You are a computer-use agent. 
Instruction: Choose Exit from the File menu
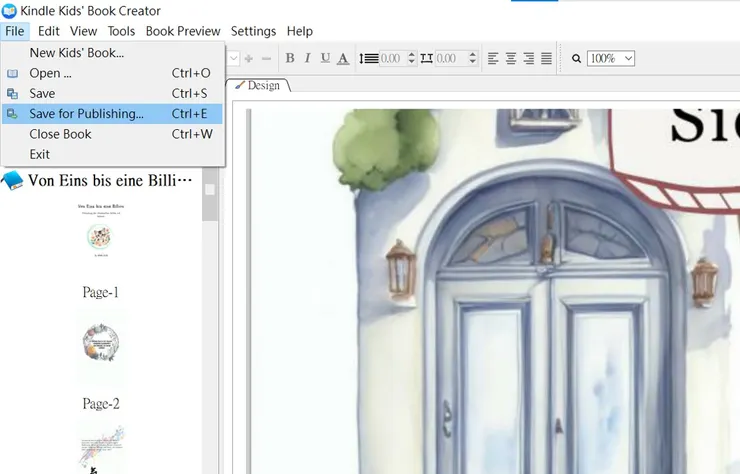click(112, 154)
